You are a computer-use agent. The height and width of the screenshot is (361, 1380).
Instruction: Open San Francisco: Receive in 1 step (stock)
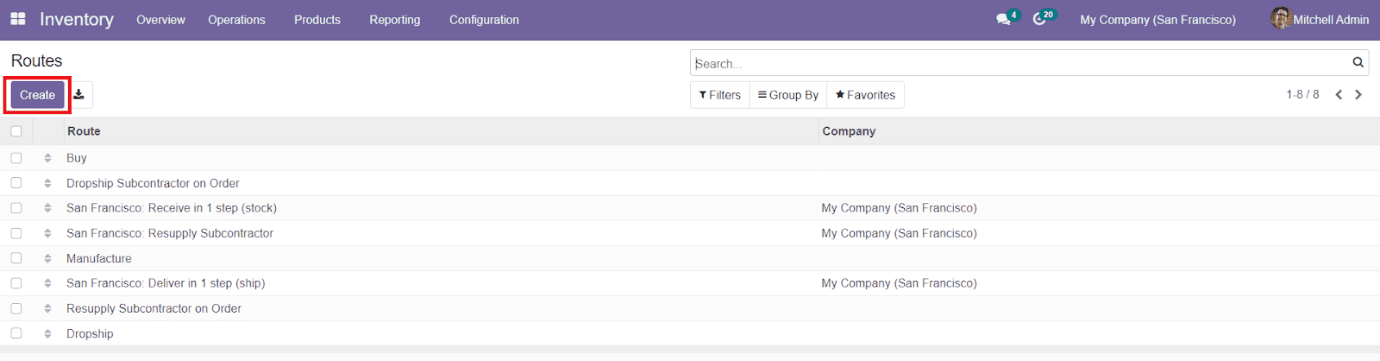tap(171, 208)
